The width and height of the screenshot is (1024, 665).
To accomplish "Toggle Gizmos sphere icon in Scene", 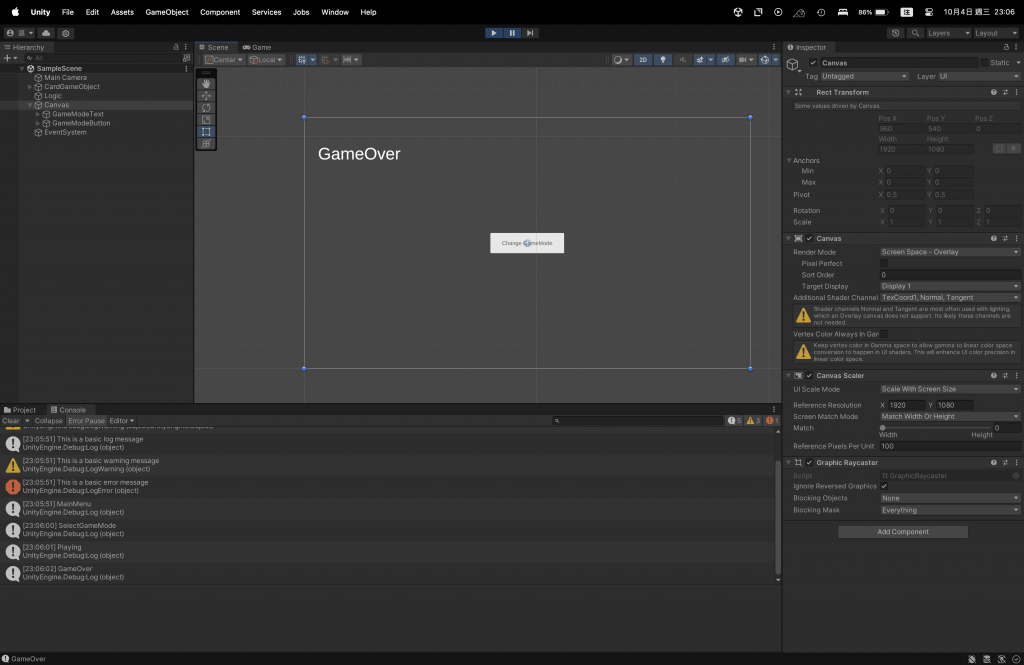I will pyautogui.click(x=765, y=59).
